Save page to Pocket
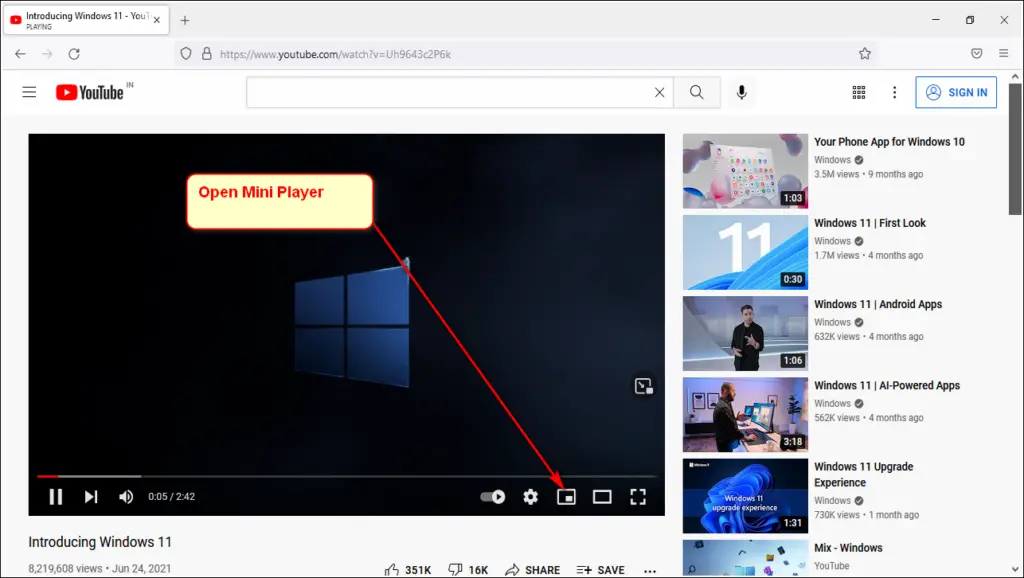 click(x=976, y=54)
